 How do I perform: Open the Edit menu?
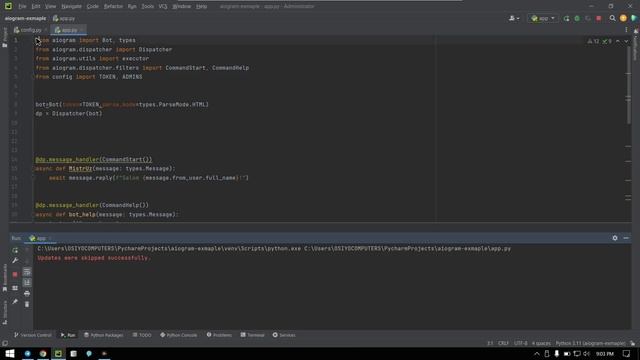(36, 7)
